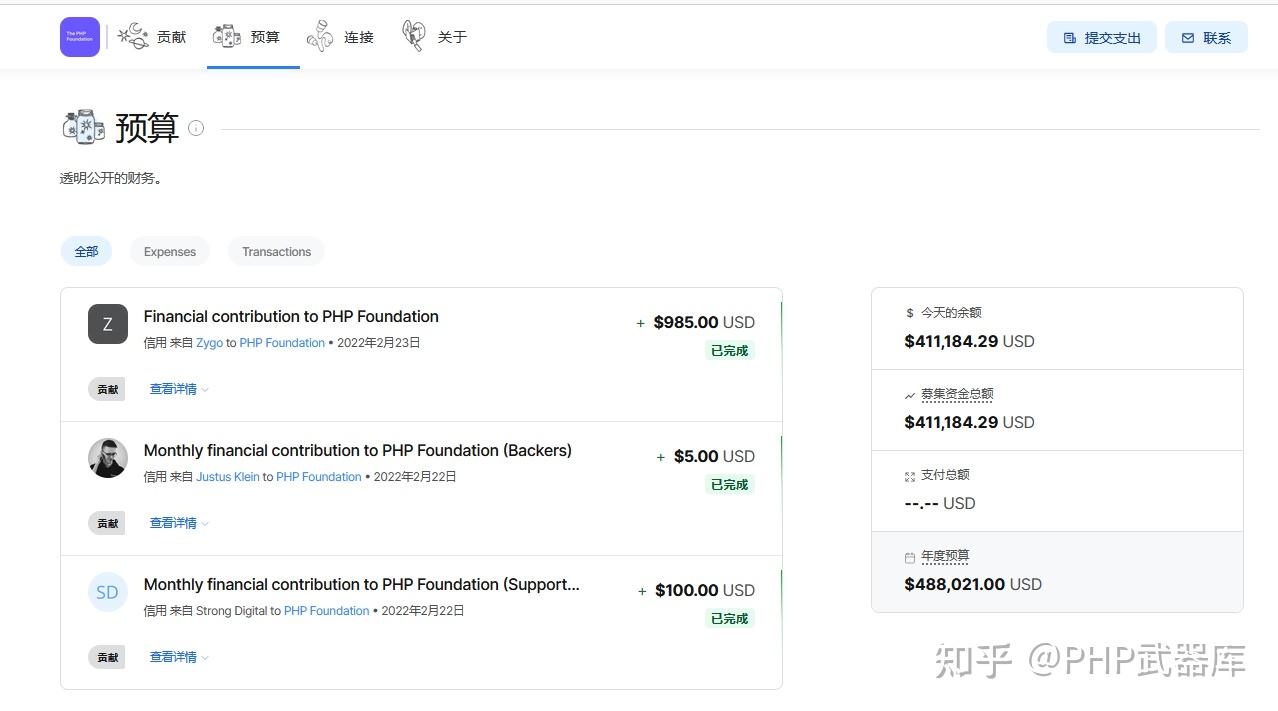
Task: Enable the Expenses filter
Action: pyautogui.click(x=169, y=251)
